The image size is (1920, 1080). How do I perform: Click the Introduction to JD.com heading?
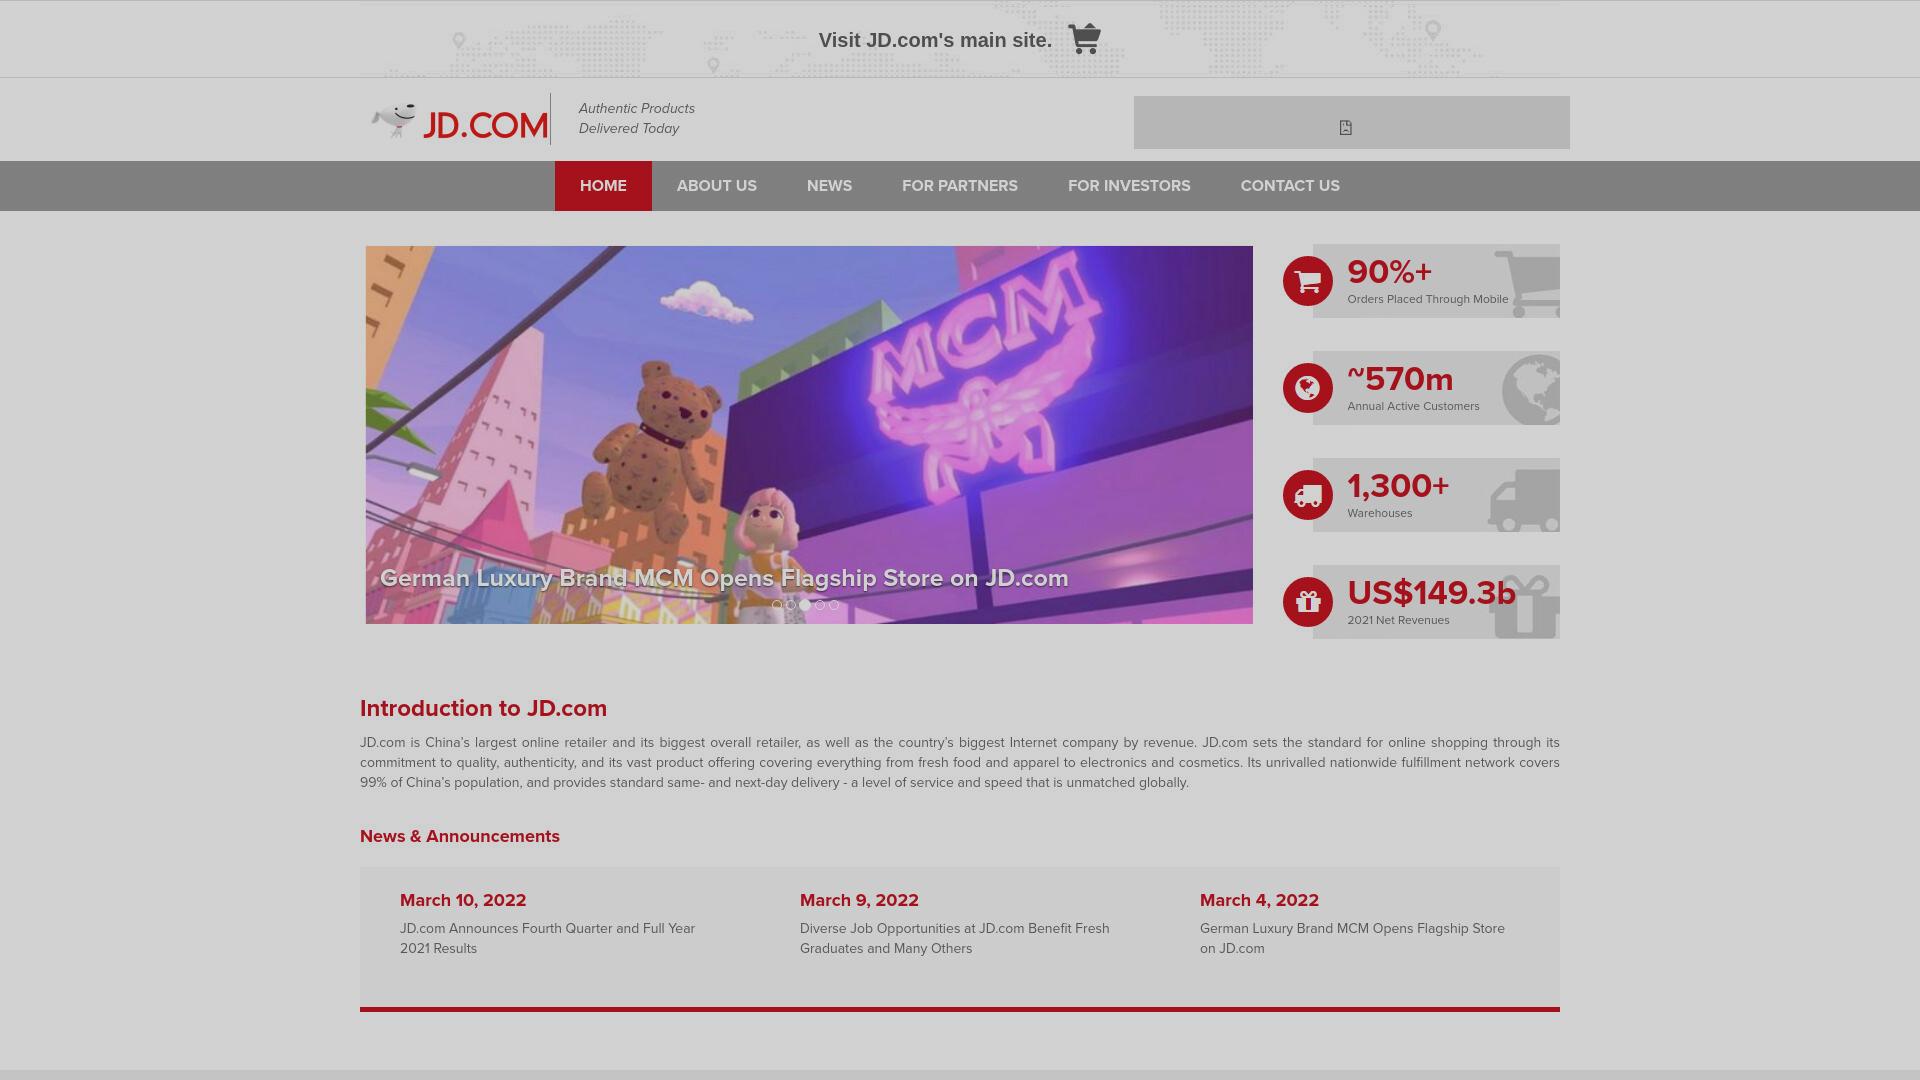pyautogui.click(x=483, y=709)
